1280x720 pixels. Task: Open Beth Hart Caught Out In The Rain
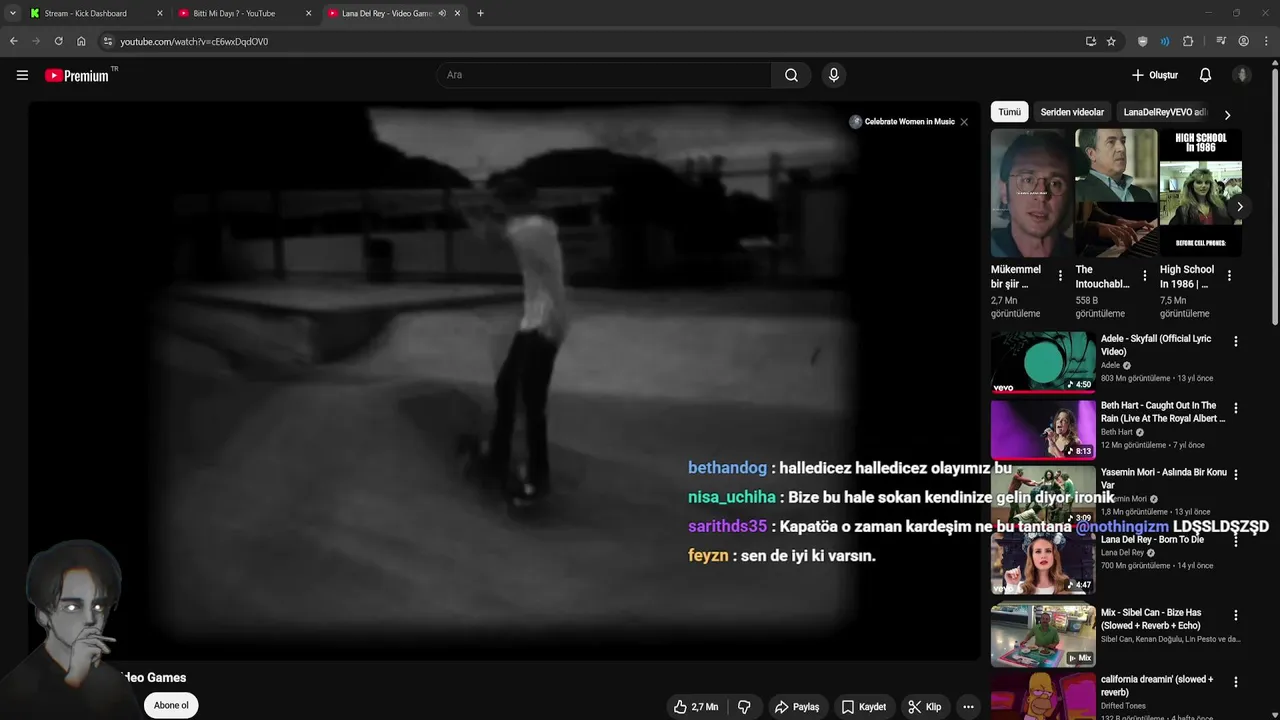[1043, 428]
